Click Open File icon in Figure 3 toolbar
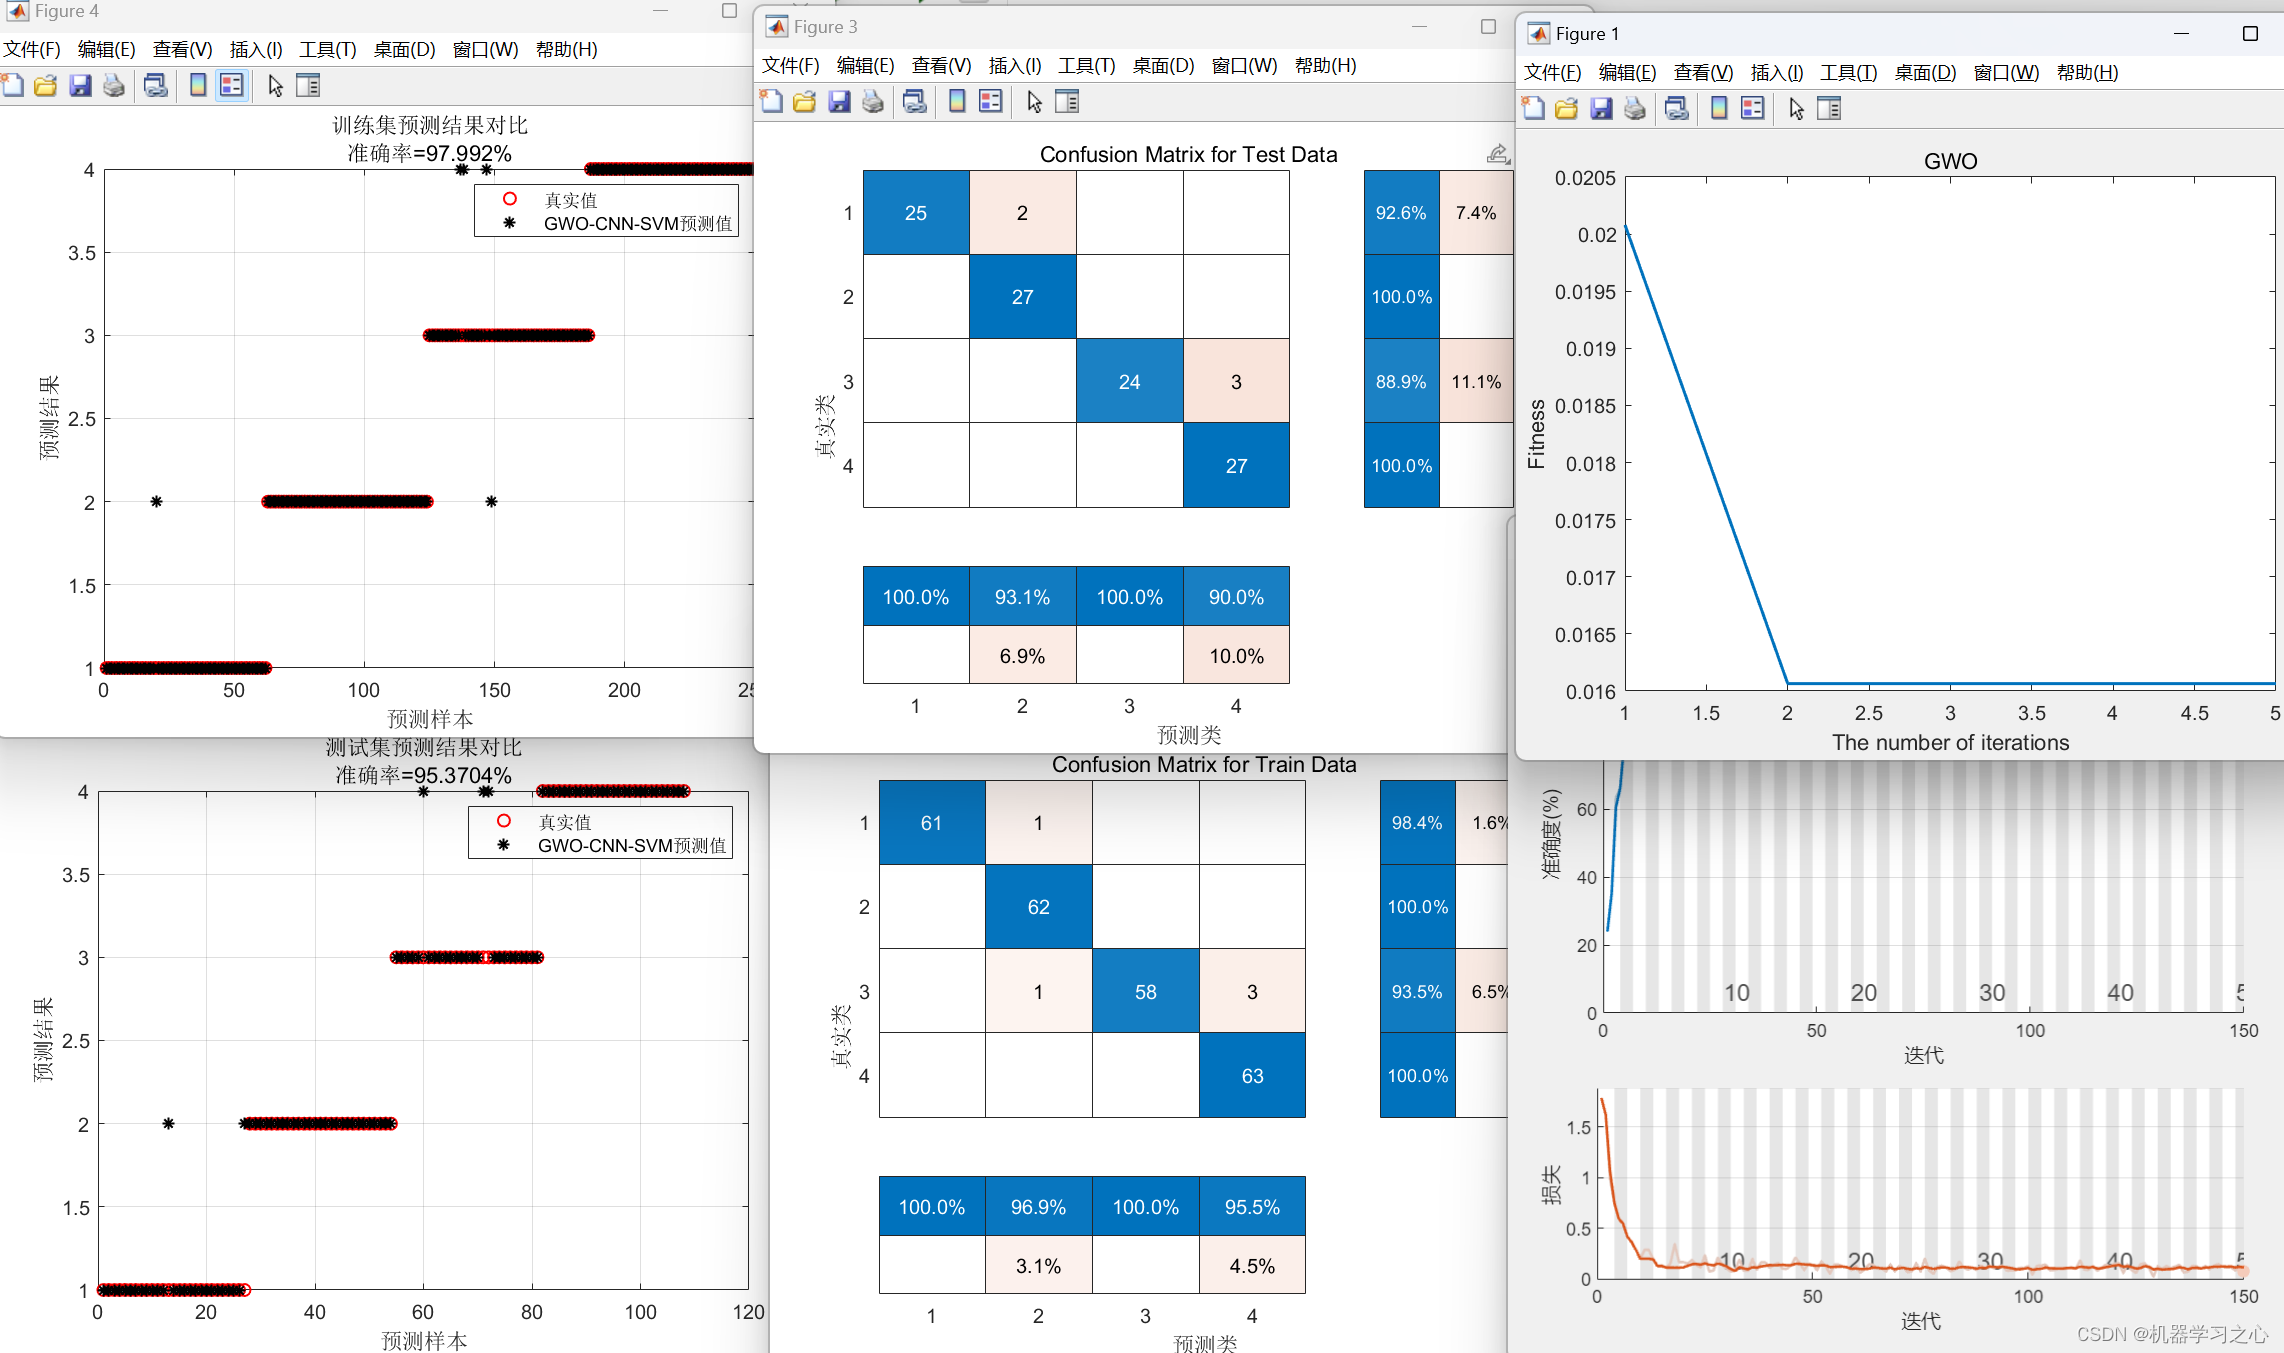This screenshot has height=1353, width=2284. [805, 102]
